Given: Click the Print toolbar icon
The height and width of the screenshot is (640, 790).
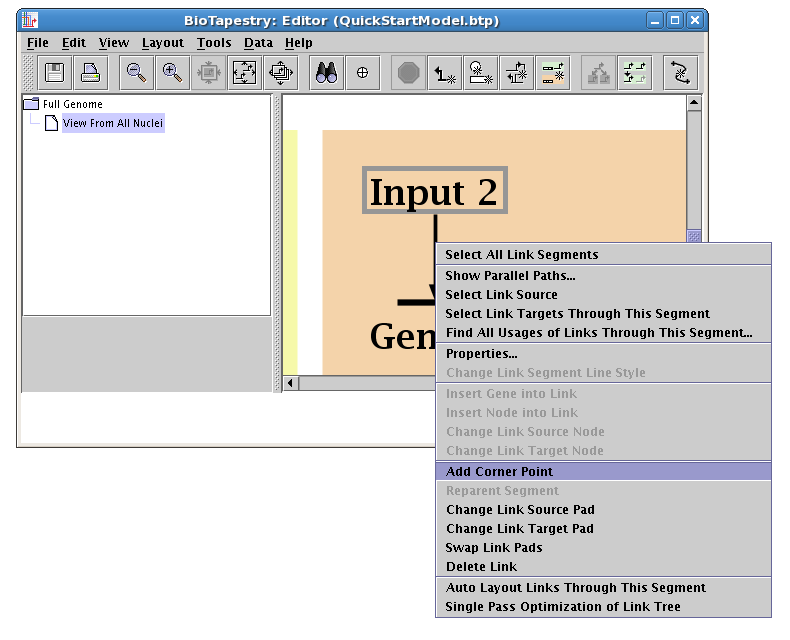Looking at the screenshot, I should 91,72.
